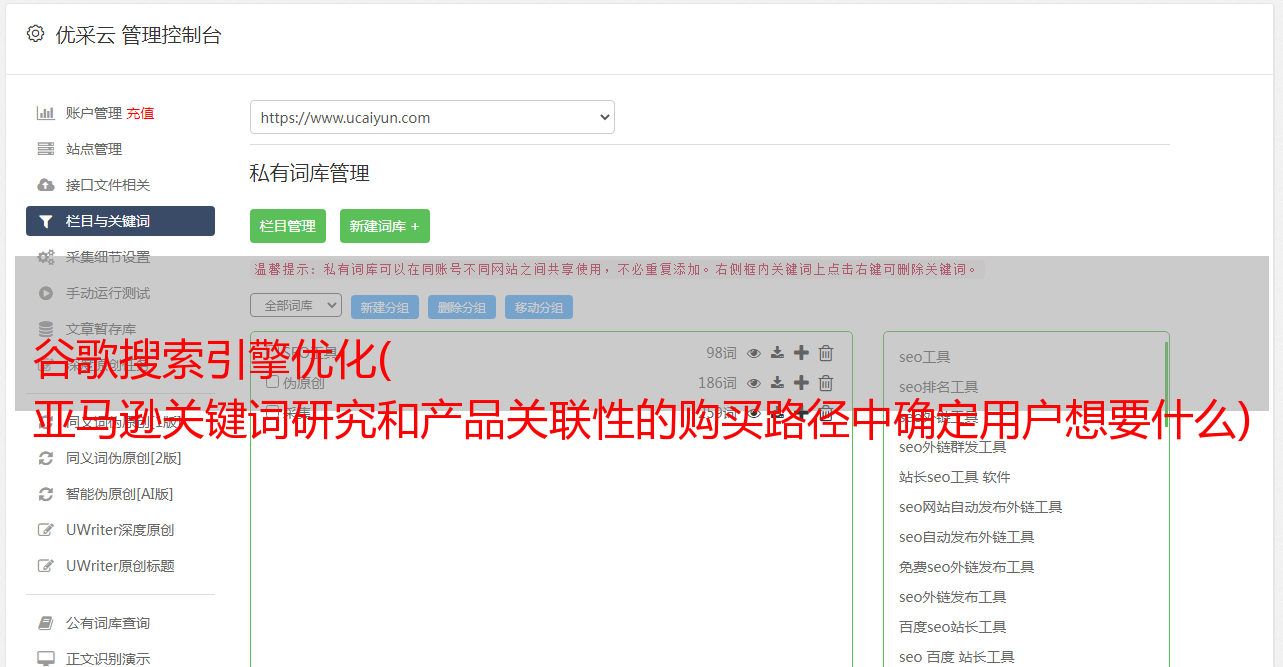Download the 伪原创 186词 library

[777, 383]
